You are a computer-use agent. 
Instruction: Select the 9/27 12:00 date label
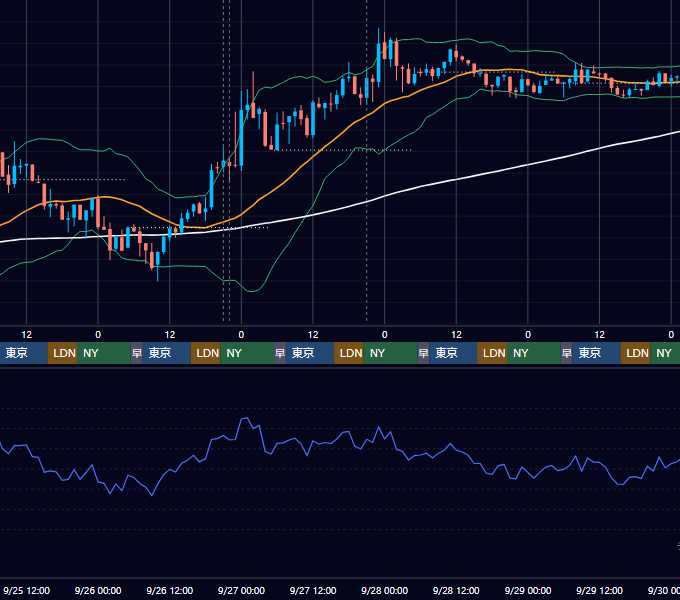(313, 590)
